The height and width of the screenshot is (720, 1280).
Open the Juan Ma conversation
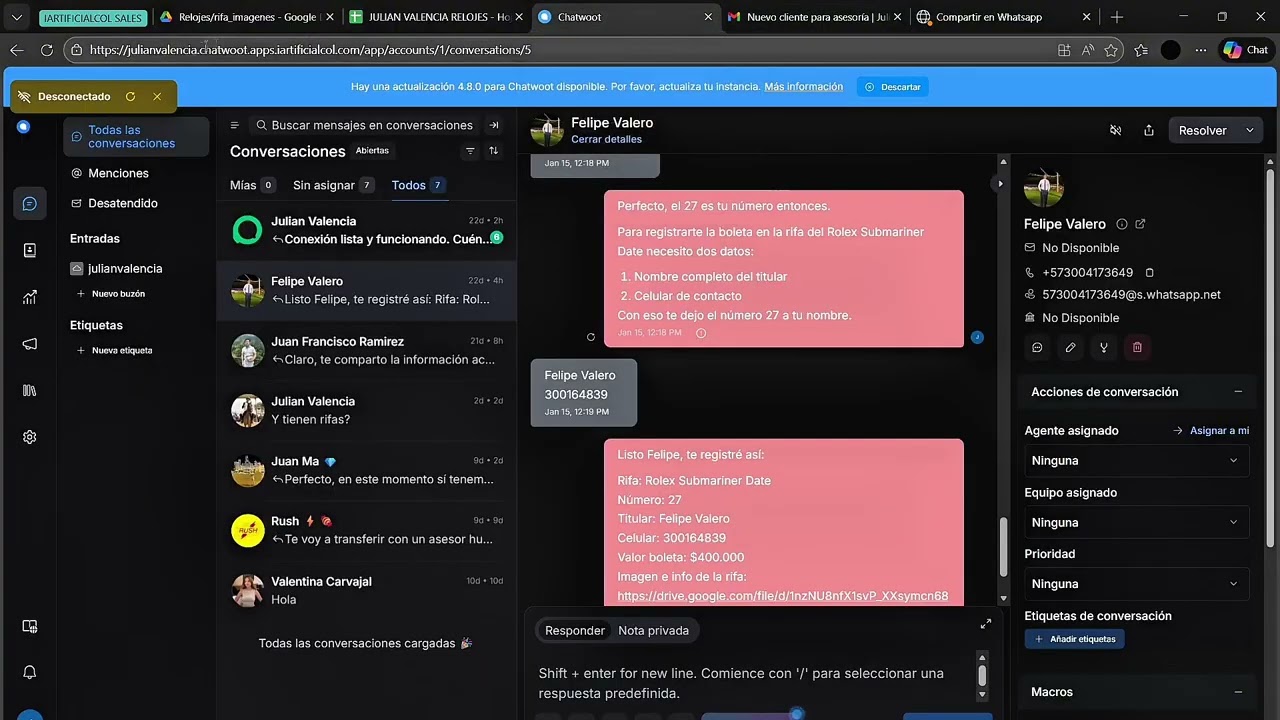[367, 471]
